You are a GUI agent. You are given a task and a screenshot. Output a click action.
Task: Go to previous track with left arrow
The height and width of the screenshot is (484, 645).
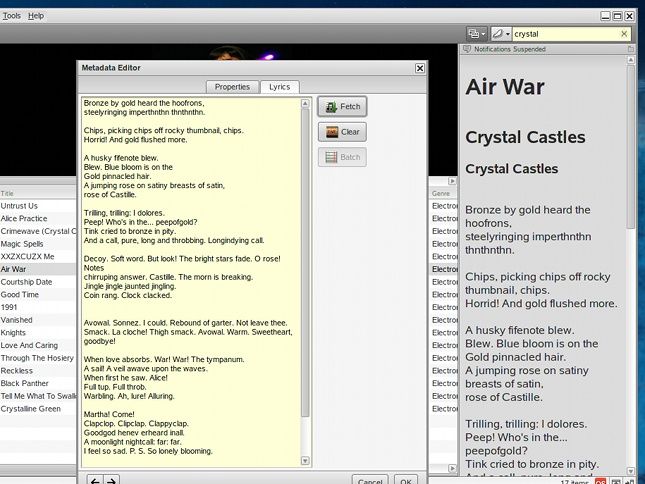[95, 480]
